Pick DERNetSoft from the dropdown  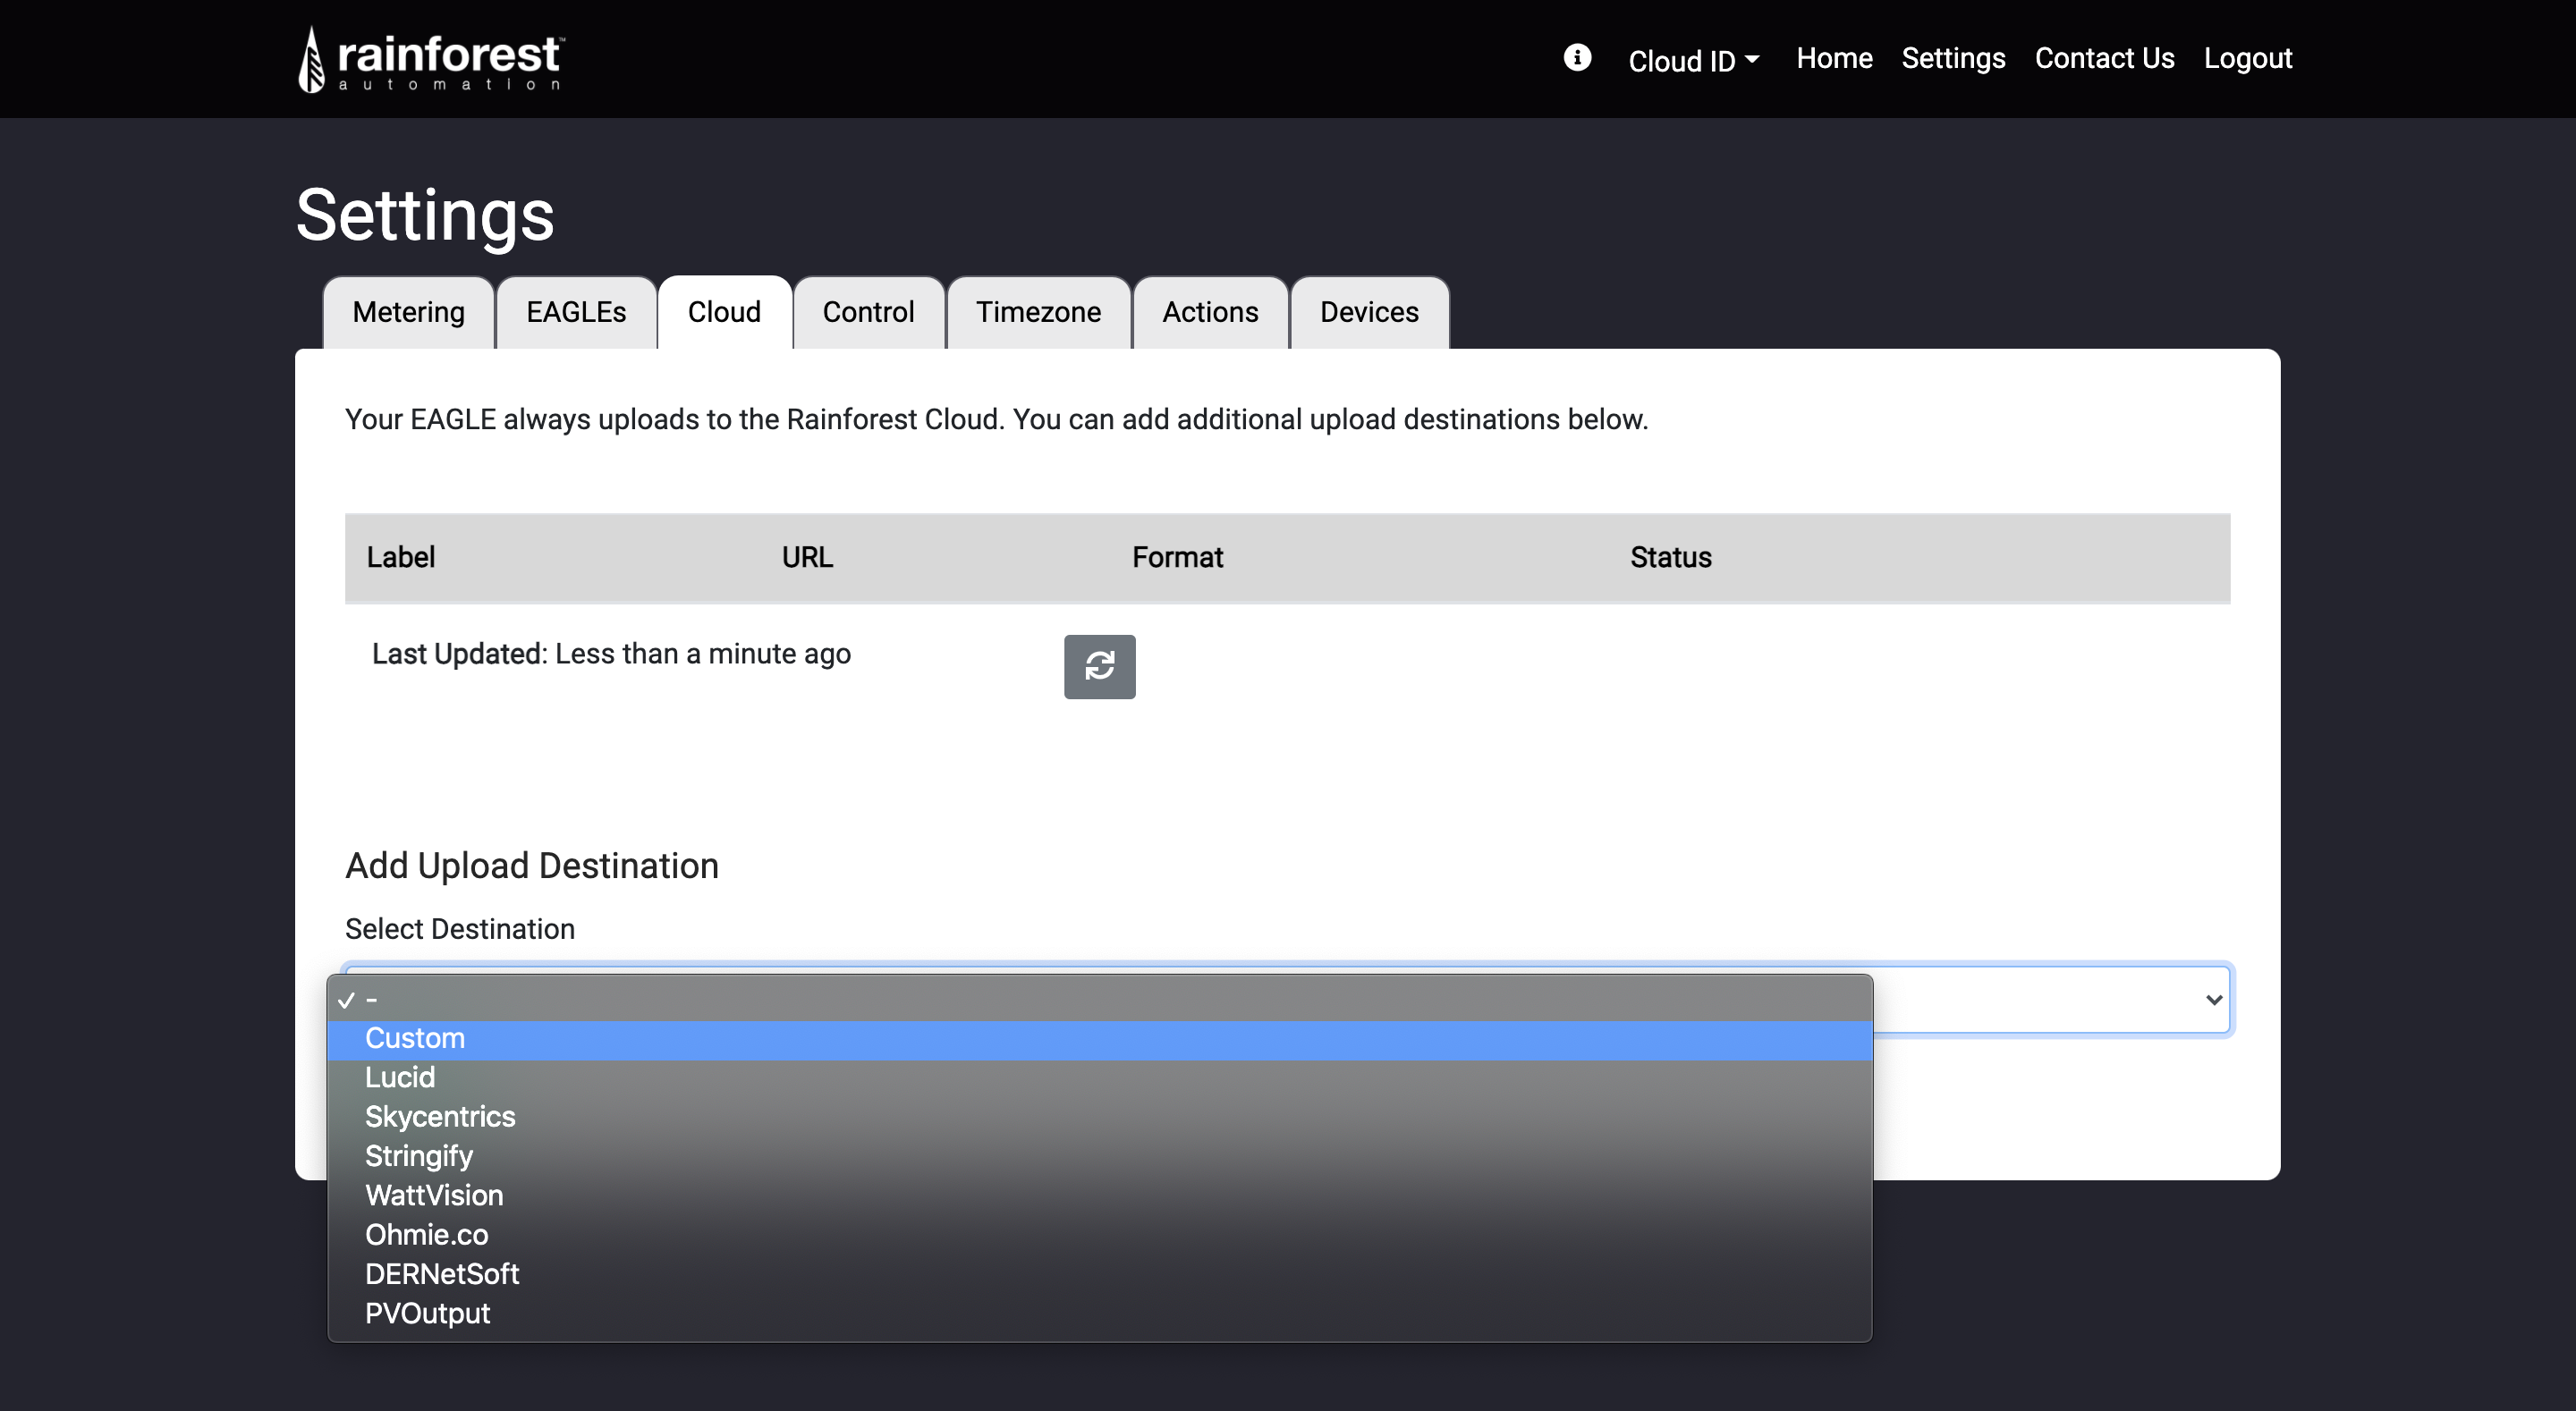(441, 1273)
